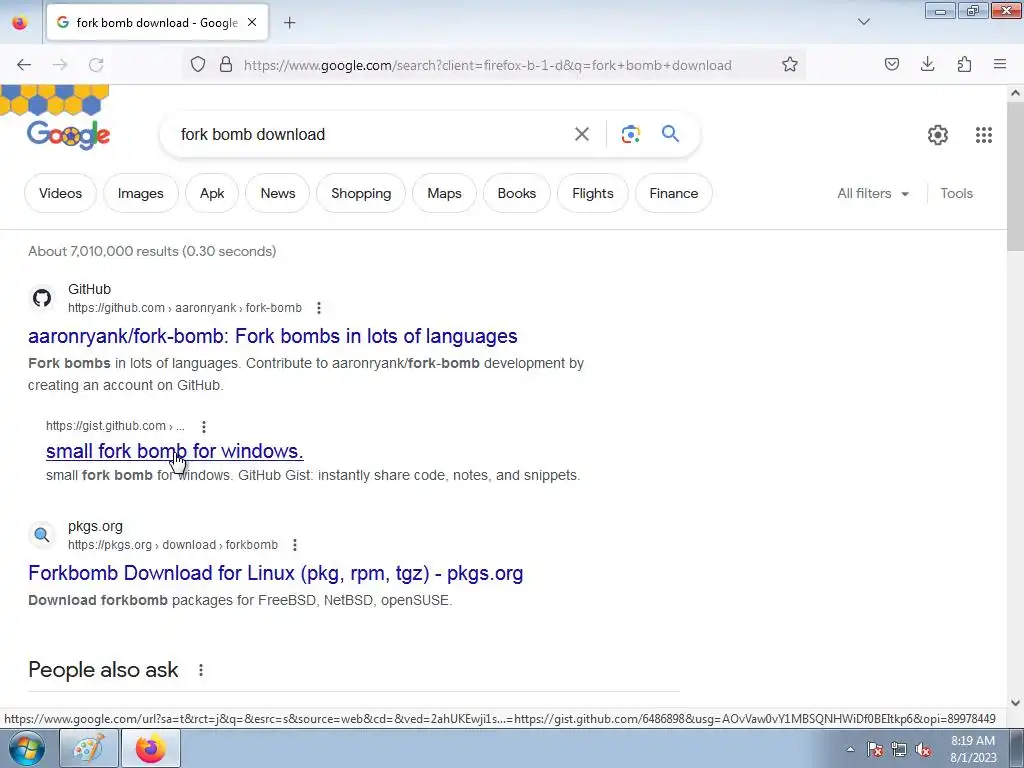Click the browser forward arrow
The height and width of the screenshot is (768, 1024).
pyautogui.click(x=60, y=65)
